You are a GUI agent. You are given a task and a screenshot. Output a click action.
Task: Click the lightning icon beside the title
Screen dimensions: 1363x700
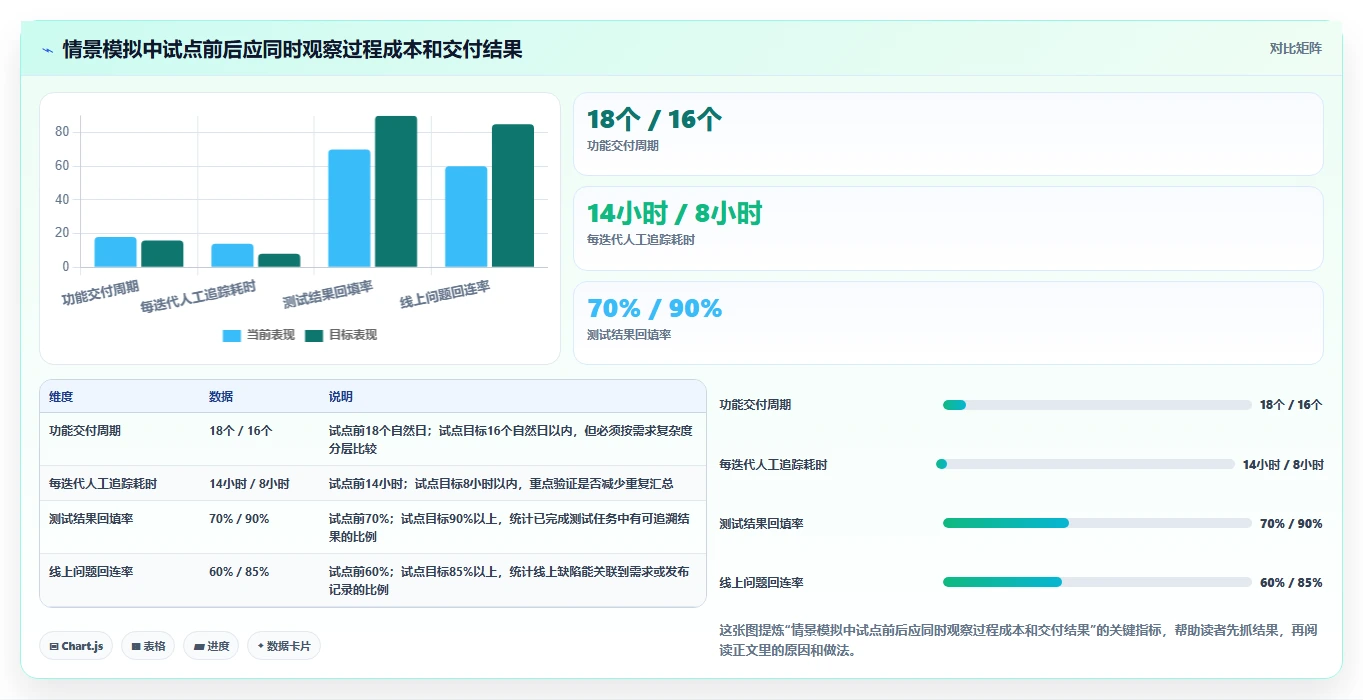48,50
